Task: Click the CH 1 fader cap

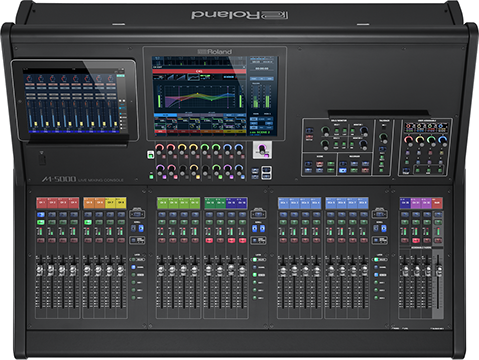Action: coord(40,269)
